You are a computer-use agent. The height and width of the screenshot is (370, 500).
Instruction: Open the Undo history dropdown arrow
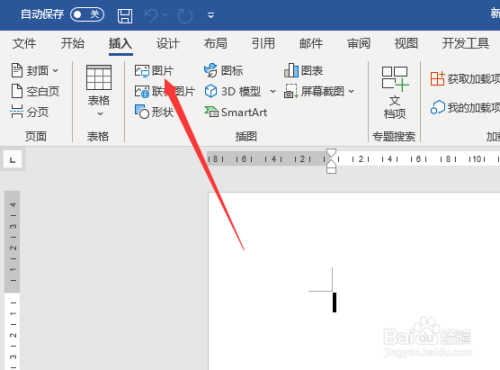pyautogui.click(x=165, y=15)
